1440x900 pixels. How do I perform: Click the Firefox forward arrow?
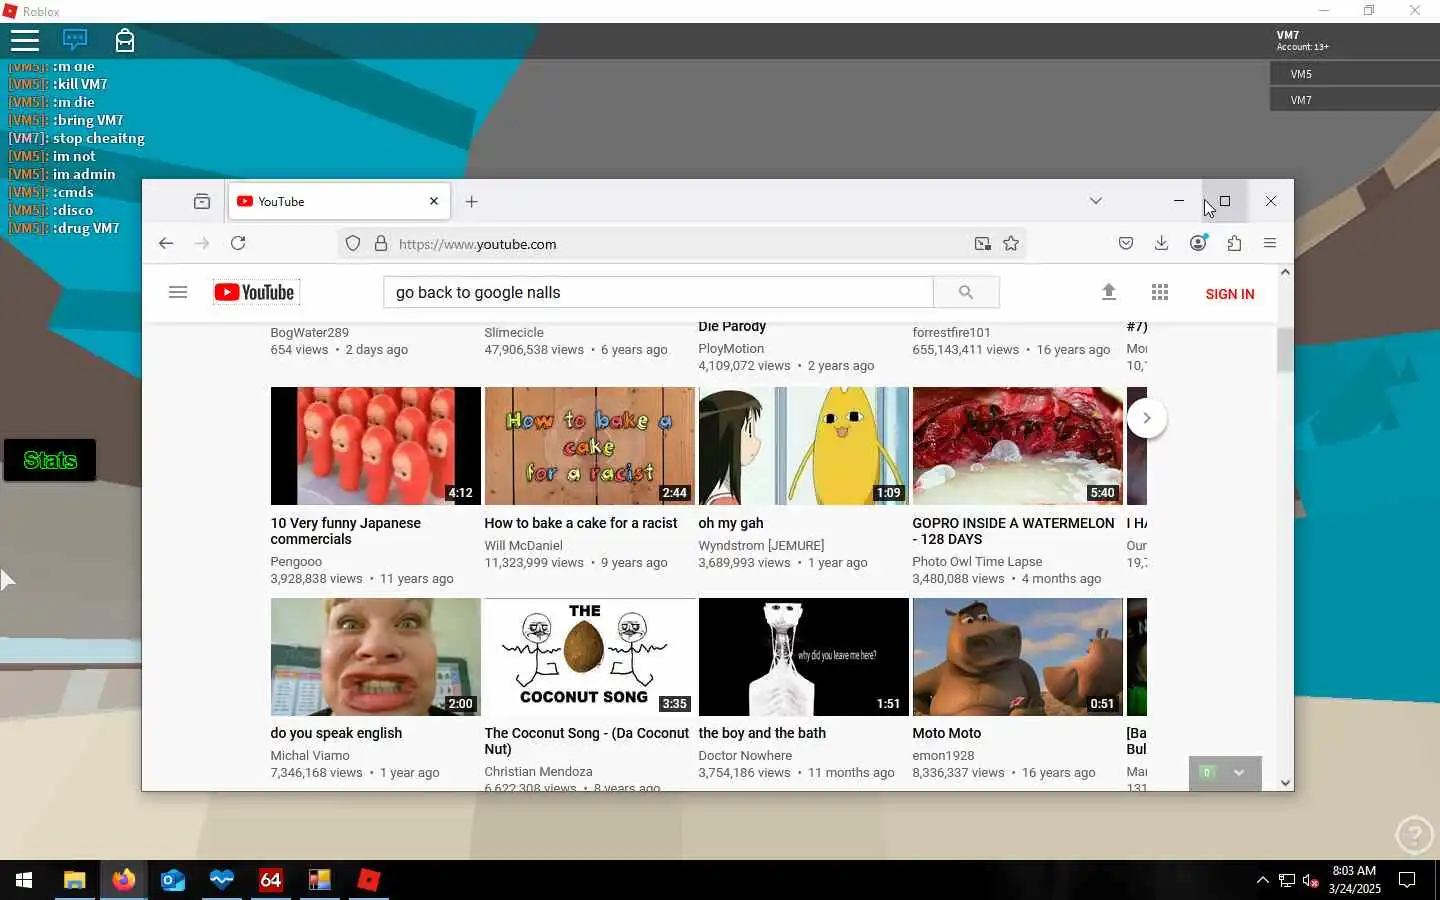point(202,243)
